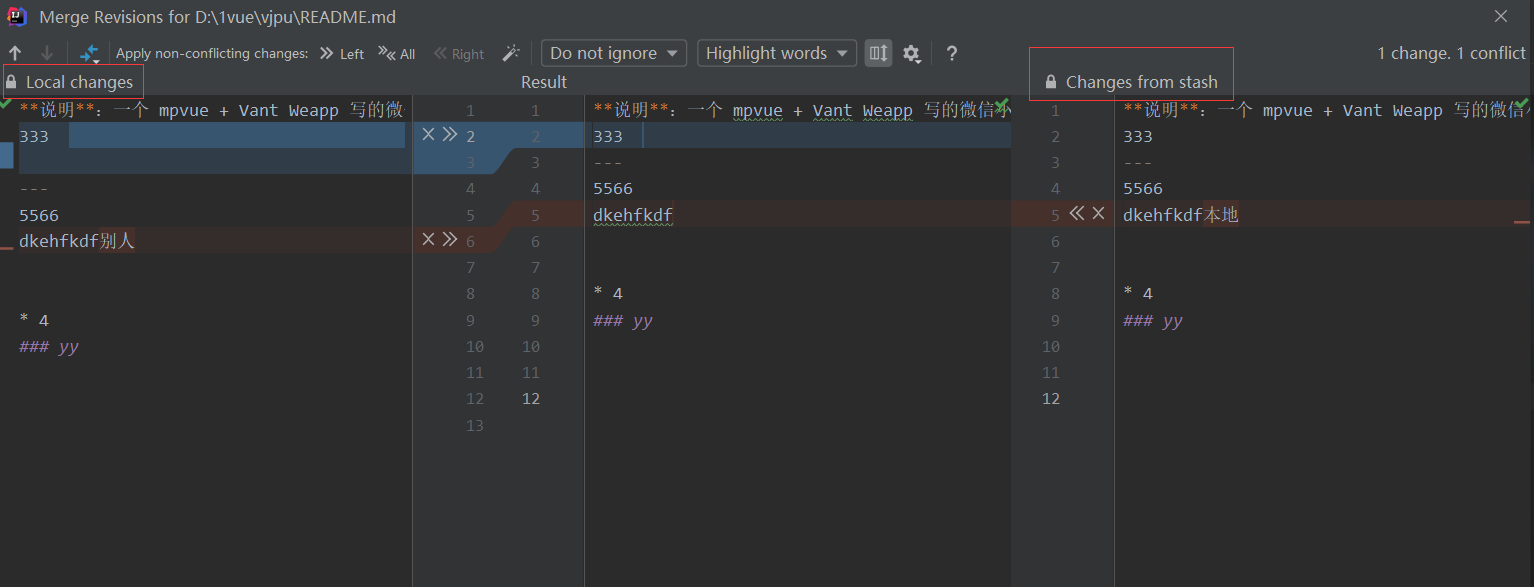Click the 'Result' pane title
This screenshot has height=587, width=1534.
pos(544,82)
